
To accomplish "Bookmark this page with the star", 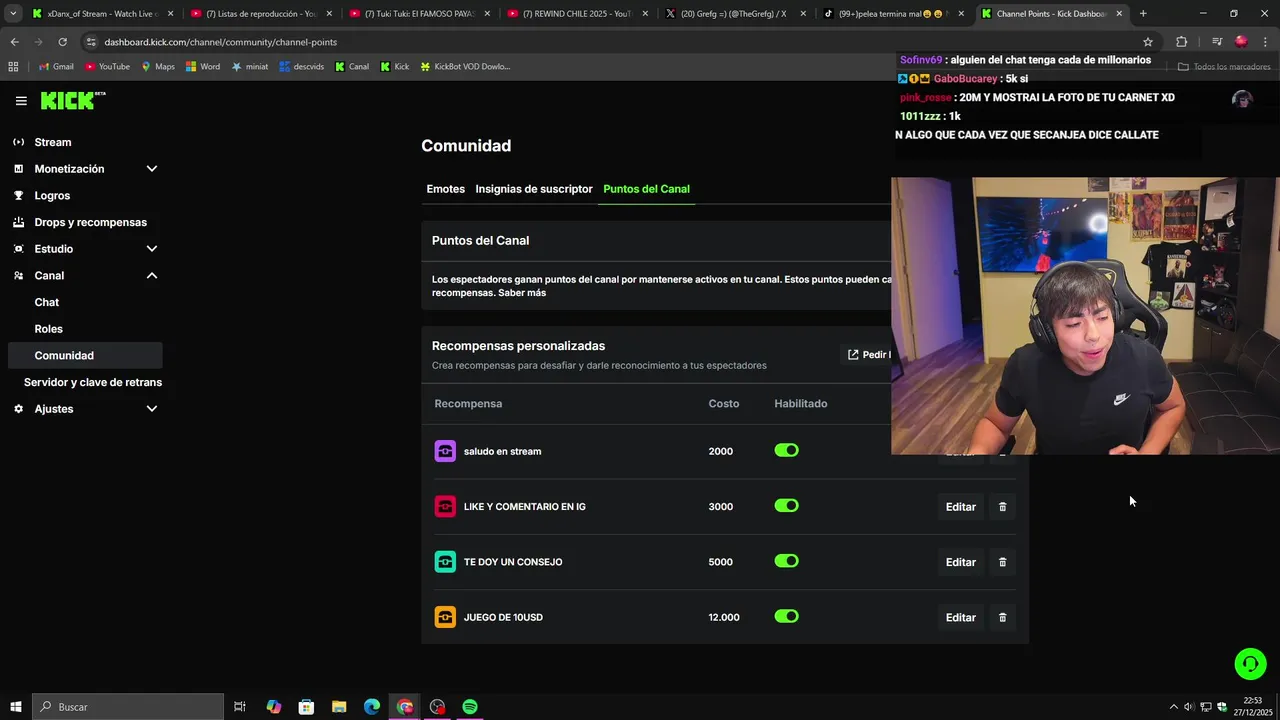I will pos(1148,42).
